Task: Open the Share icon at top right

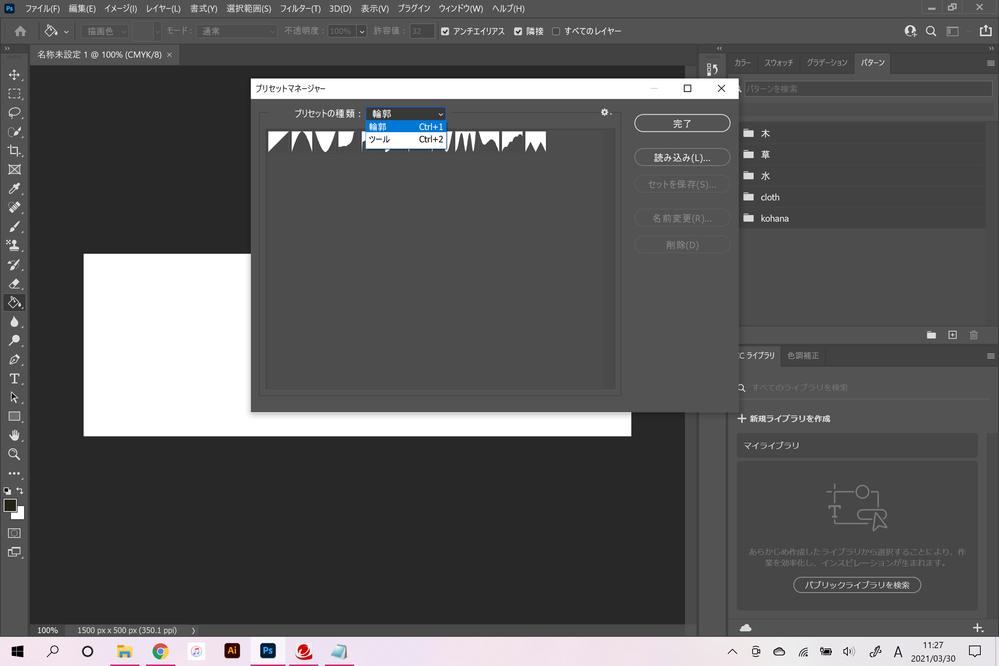Action: (x=986, y=31)
